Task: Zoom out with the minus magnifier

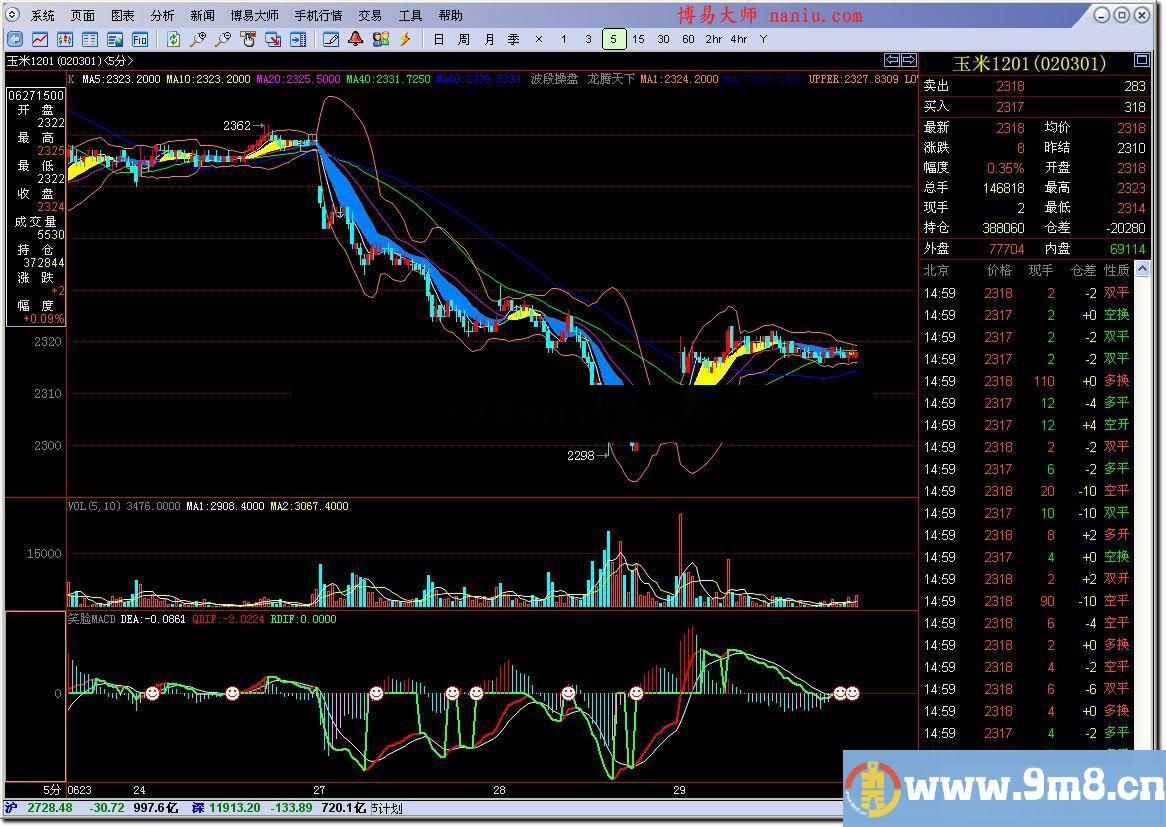Action: pos(223,39)
